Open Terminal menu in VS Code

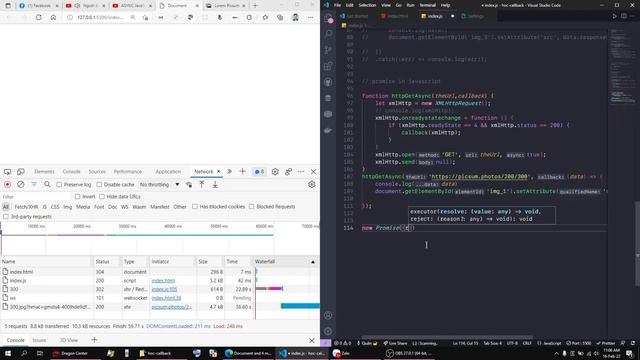pos(427,5)
